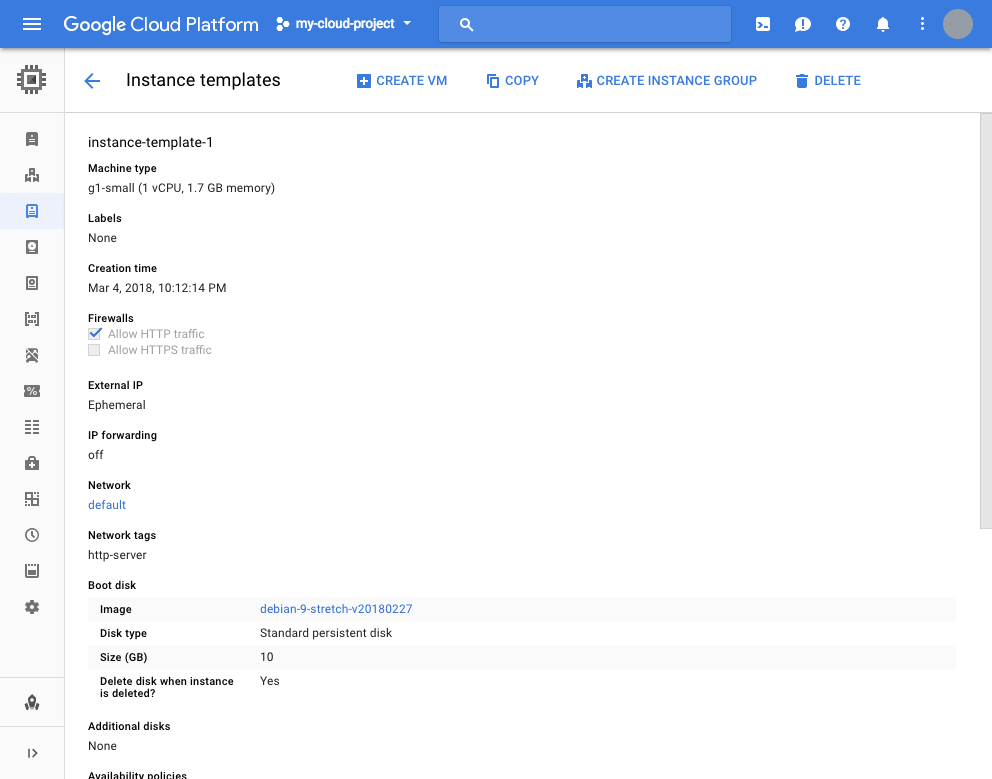This screenshot has height=779, width=992.
Task: Go back with the left arrow
Action: [x=92, y=80]
